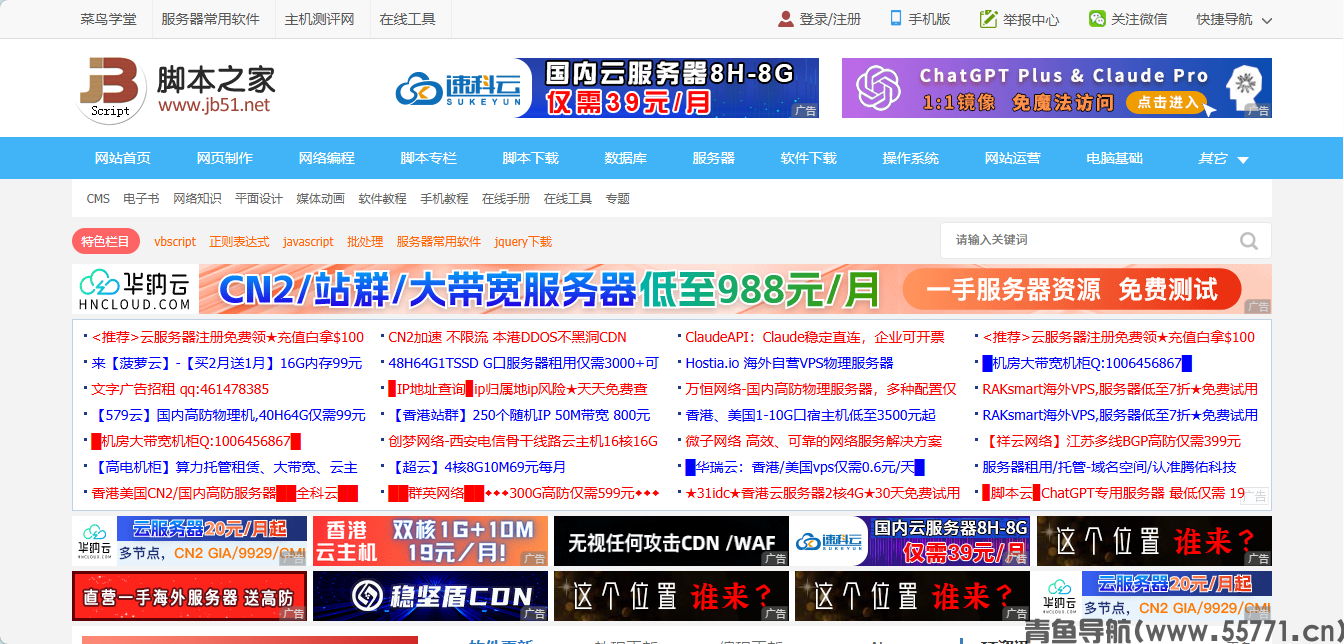
Task: Open the 网站运营 nav item
Action: (x=1013, y=158)
